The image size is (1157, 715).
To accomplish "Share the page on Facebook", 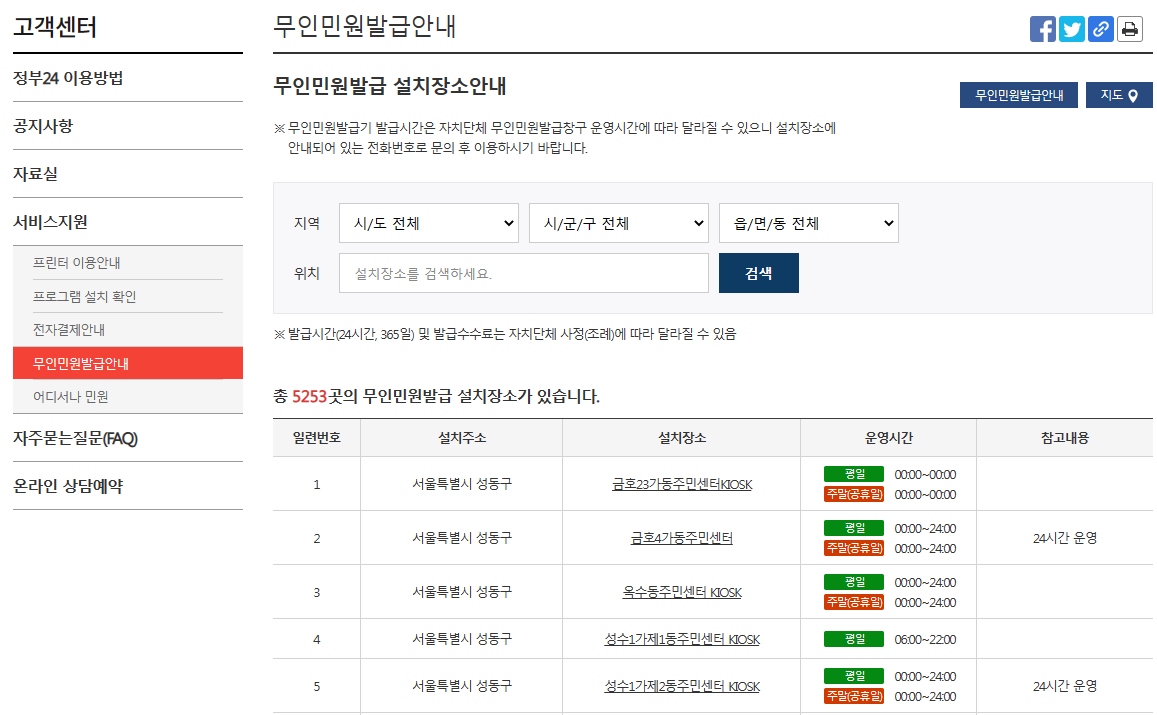I will (x=1042, y=29).
